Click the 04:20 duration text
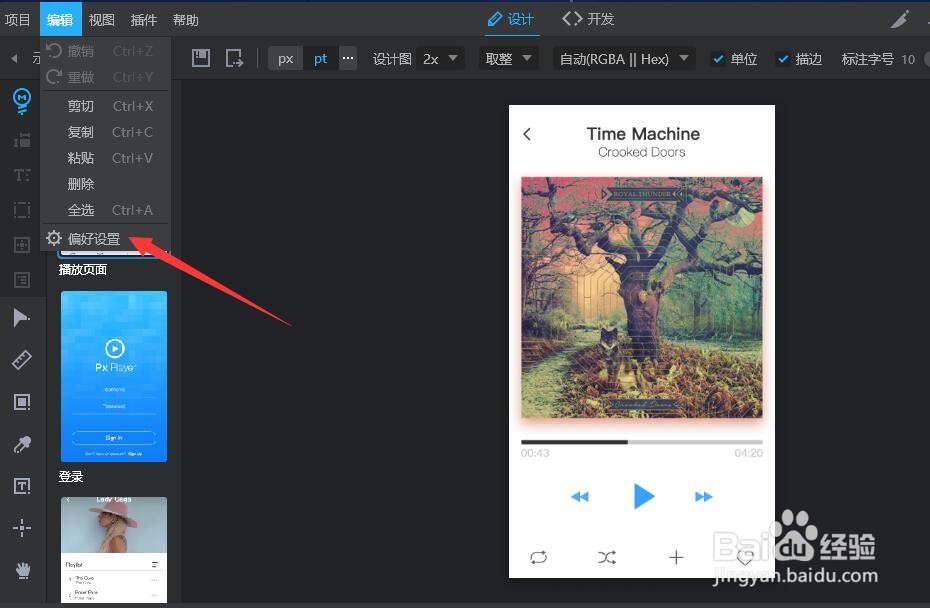This screenshot has height=608, width=930. (x=749, y=453)
